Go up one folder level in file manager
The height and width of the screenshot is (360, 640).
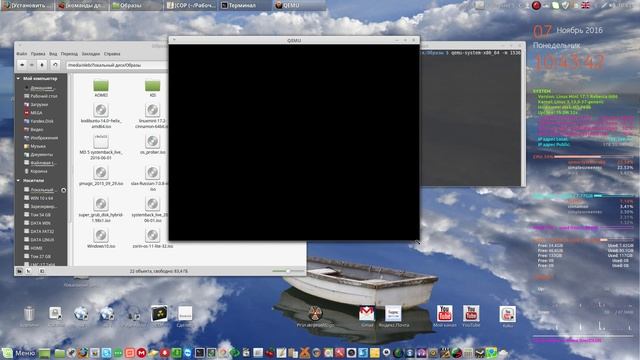42,65
